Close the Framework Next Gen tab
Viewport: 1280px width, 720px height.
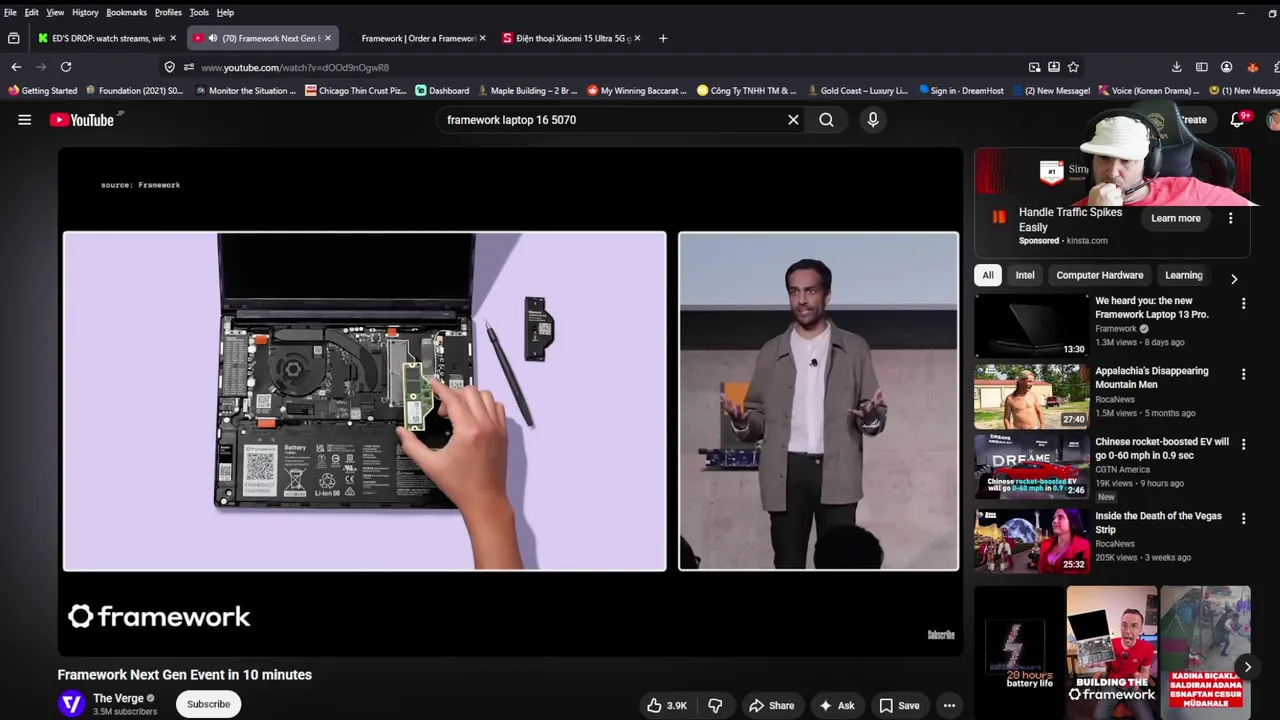pyautogui.click(x=327, y=38)
